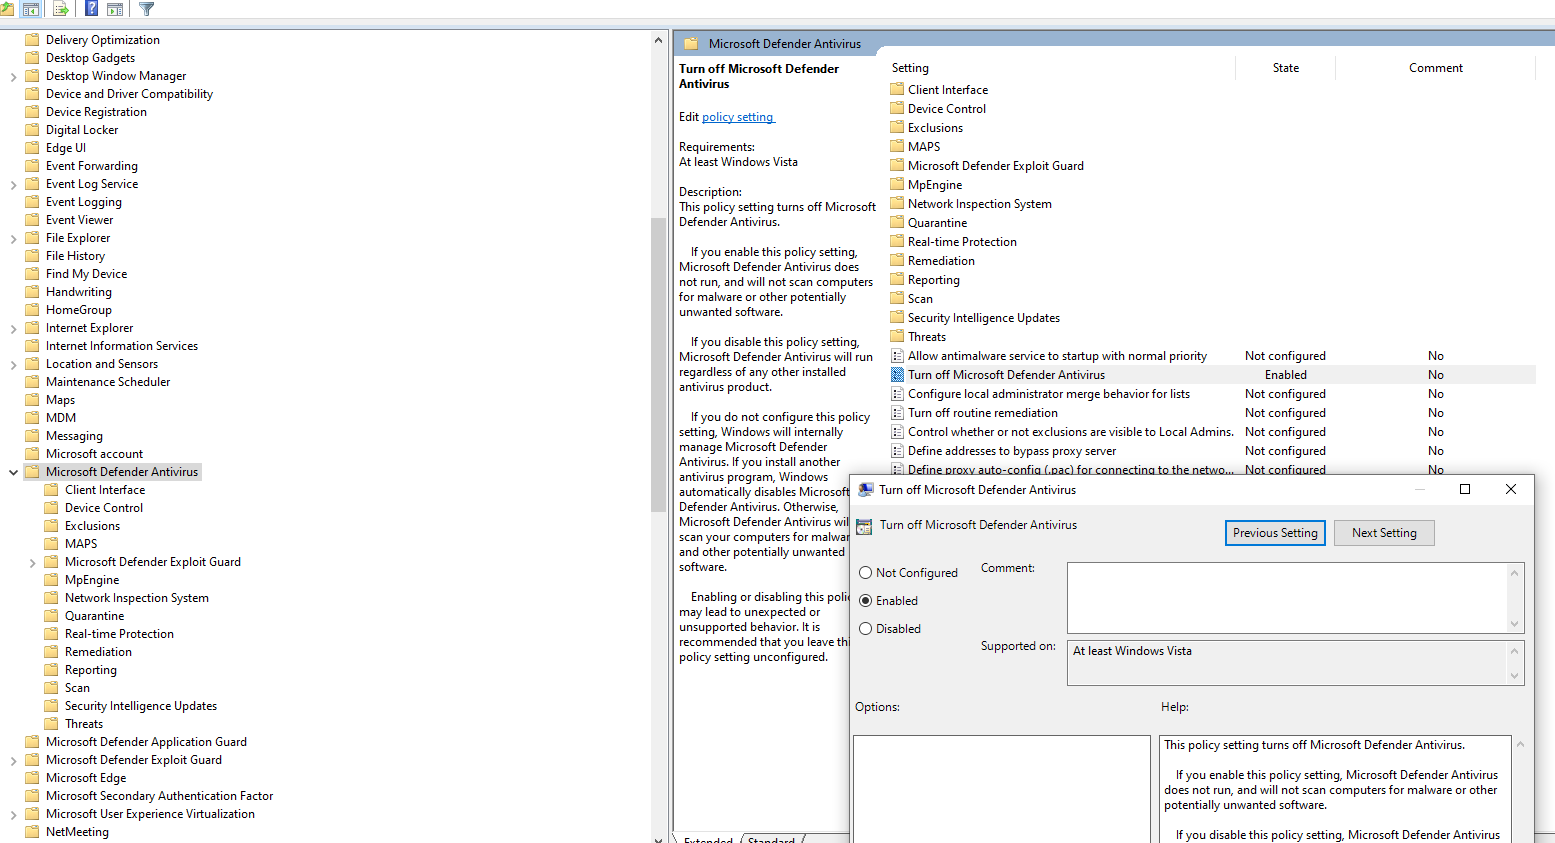Click the Show/Hide Action Pane icon
Screen dimensions: 1555x843
[115, 9]
